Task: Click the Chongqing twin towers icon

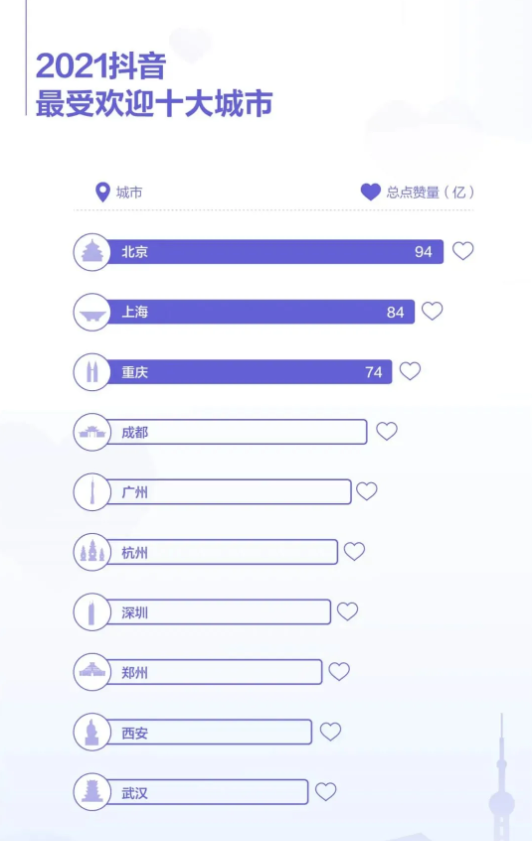Action: point(92,372)
